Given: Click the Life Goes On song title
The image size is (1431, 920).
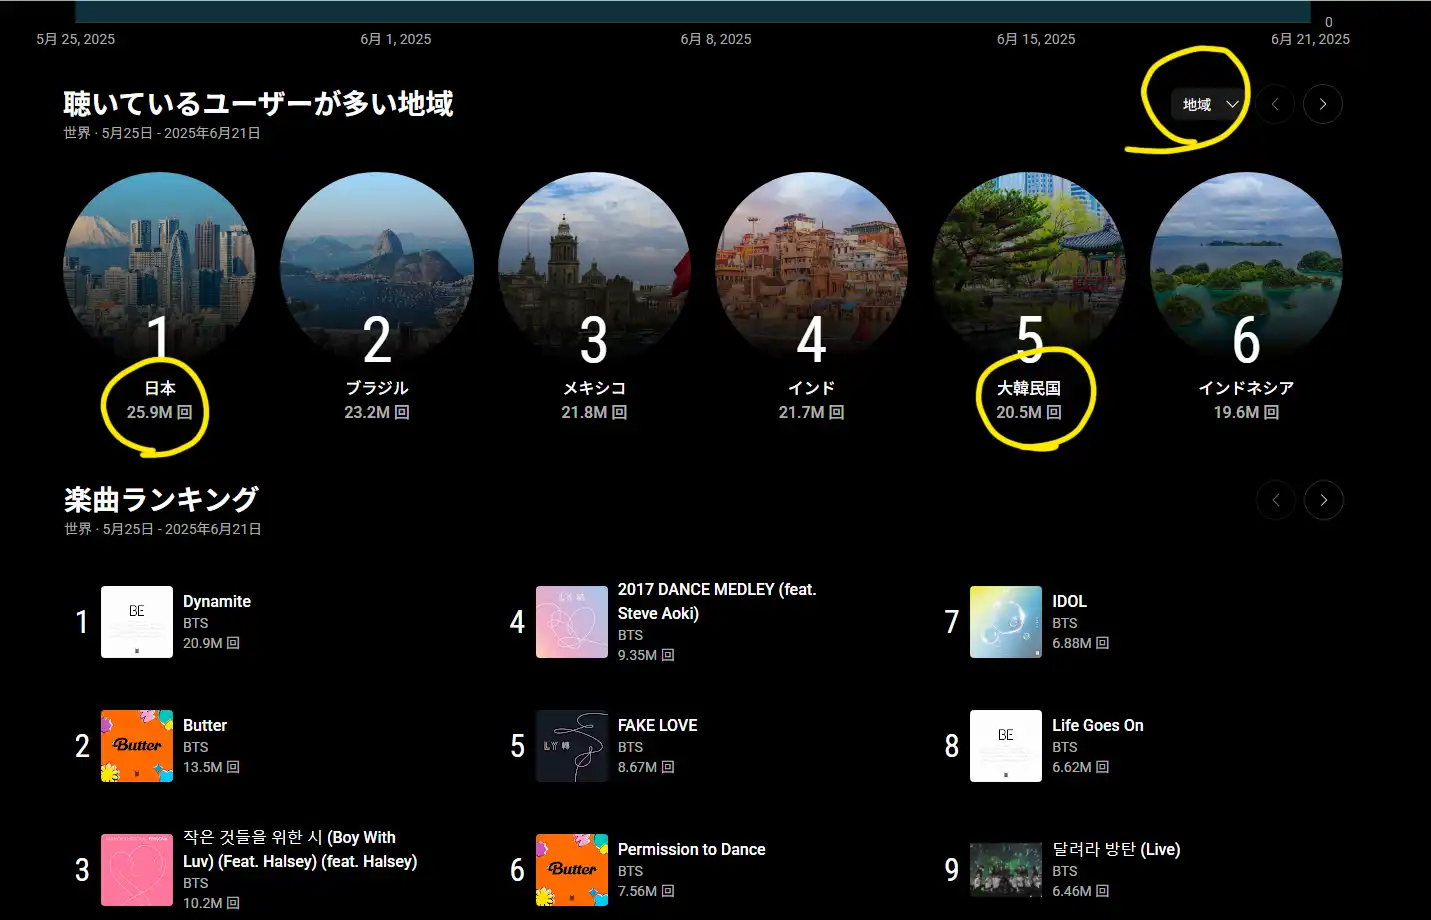Looking at the screenshot, I should (x=1097, y=725).
